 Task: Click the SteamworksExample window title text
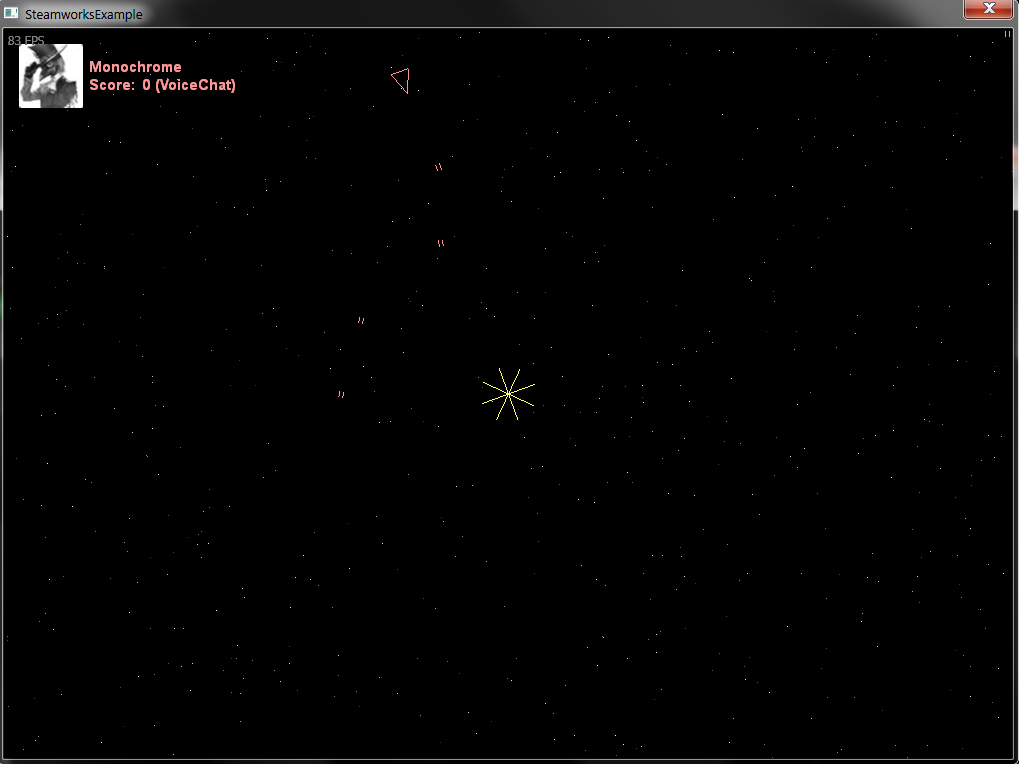(x=83, y=14)
